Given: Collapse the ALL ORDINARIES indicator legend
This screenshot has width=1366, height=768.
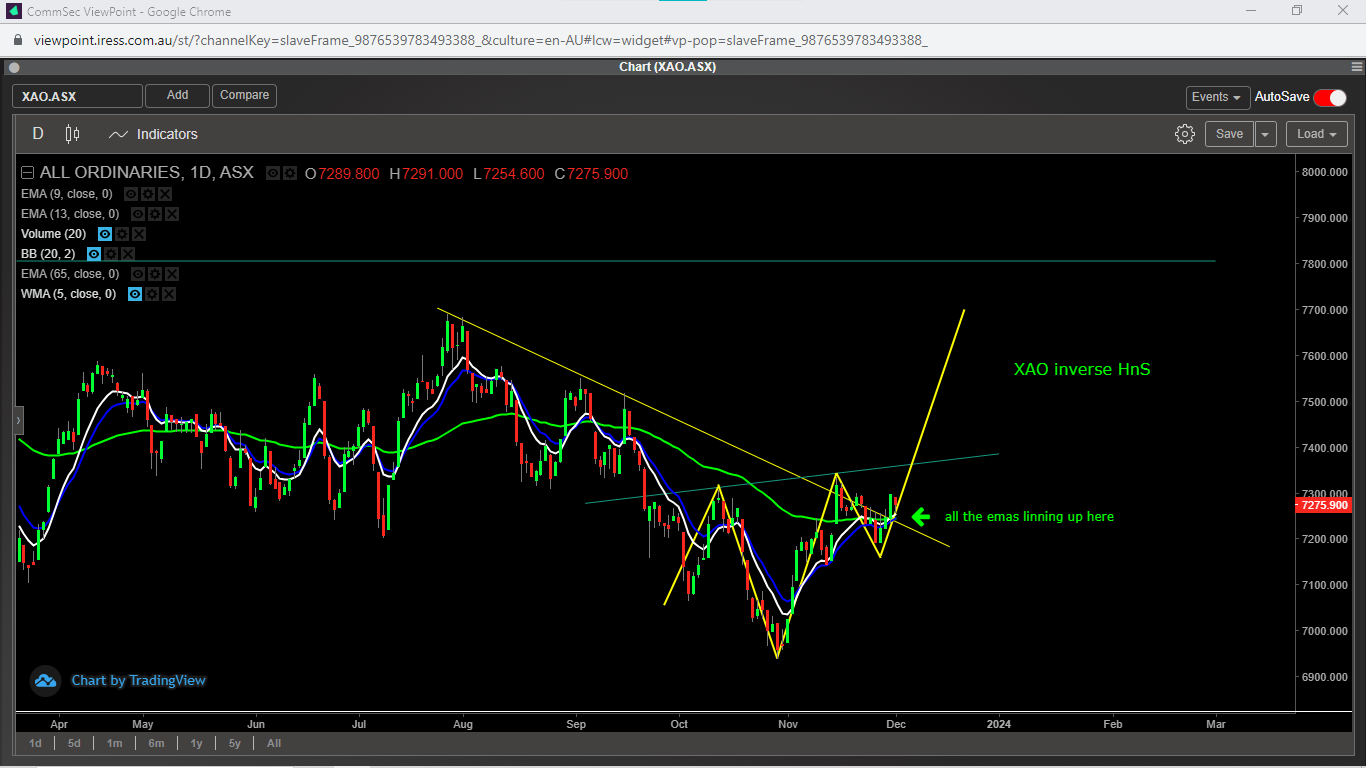Looking at the screenshot, I should [27, 173].
